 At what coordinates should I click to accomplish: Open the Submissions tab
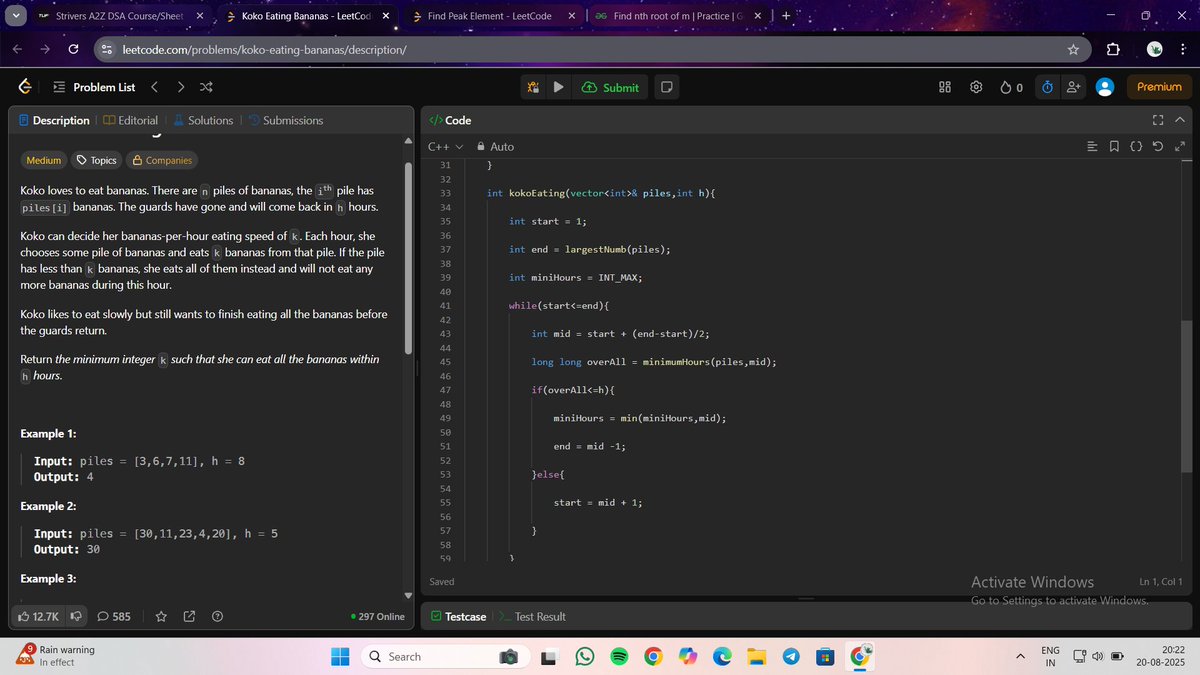coord(285,120)
